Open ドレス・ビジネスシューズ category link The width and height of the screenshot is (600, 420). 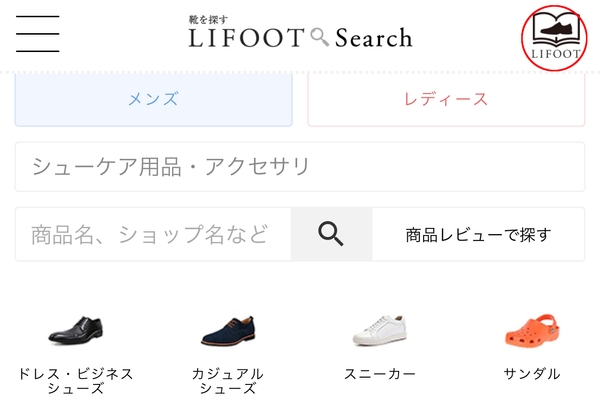coord(75,381)
